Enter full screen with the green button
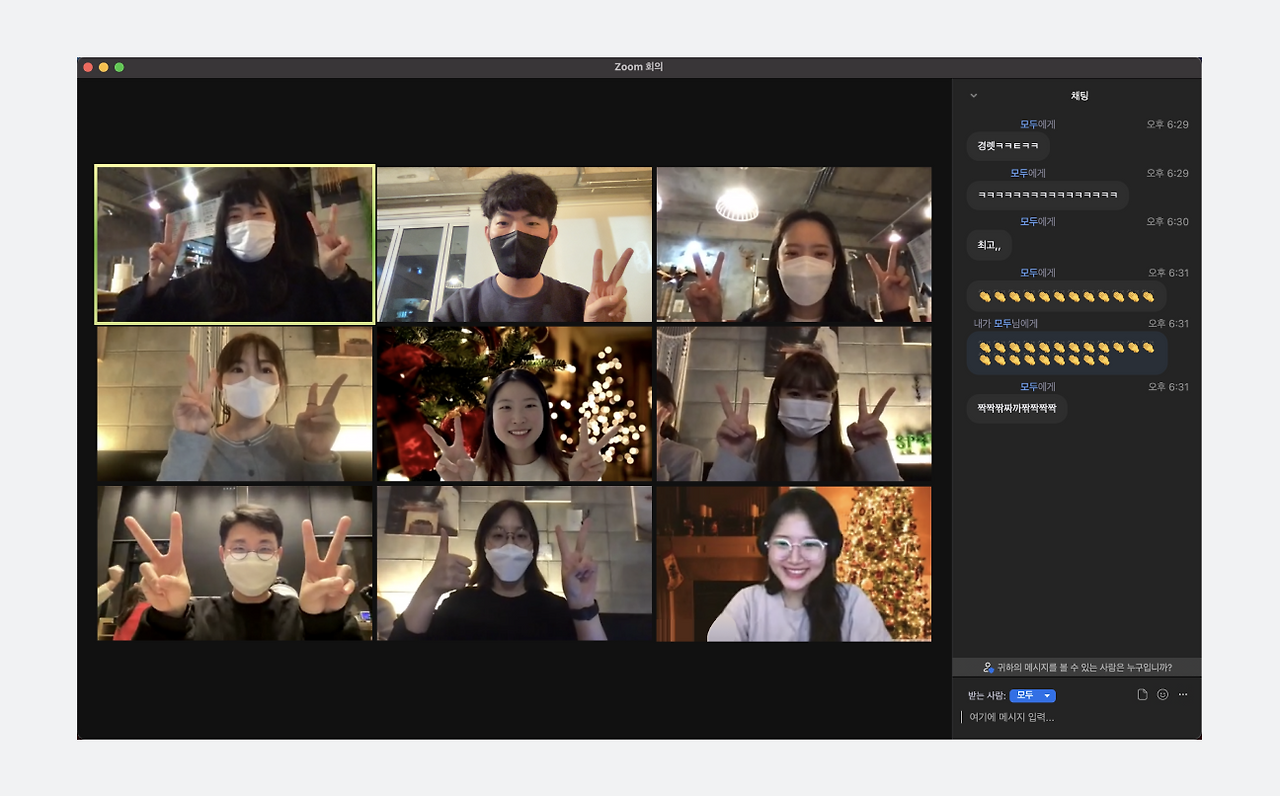Image resolution: width=1280 pixels, height=796 pixels. coord(119,67)
